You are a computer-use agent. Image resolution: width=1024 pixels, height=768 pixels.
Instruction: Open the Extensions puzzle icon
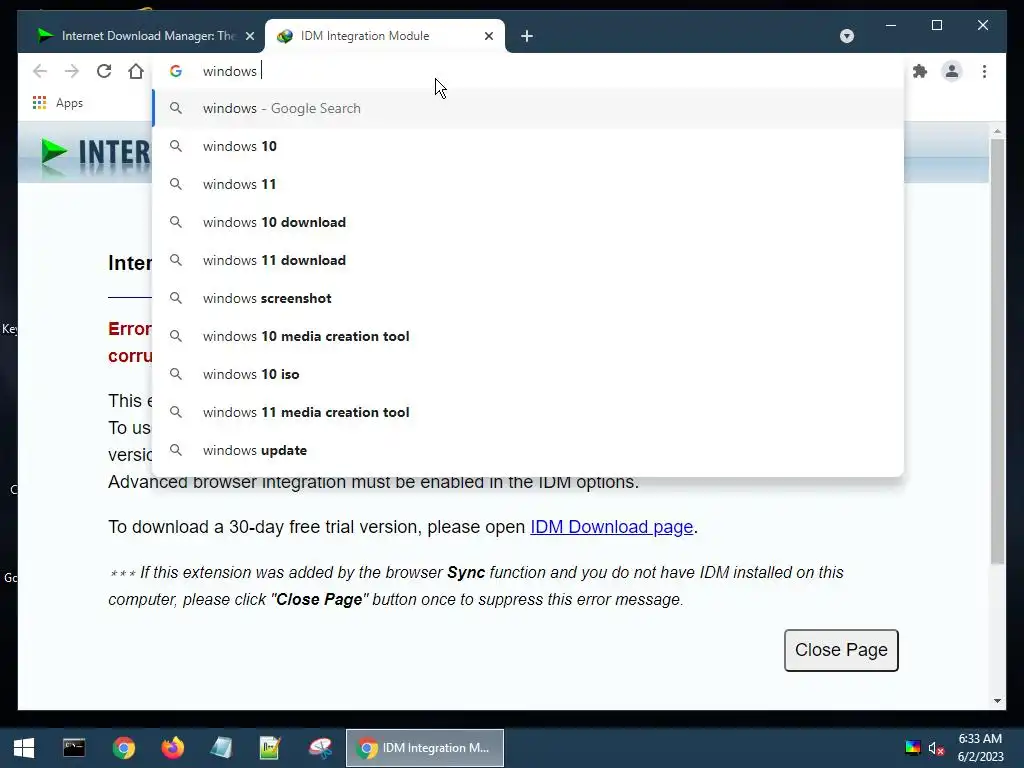(920, 71)
